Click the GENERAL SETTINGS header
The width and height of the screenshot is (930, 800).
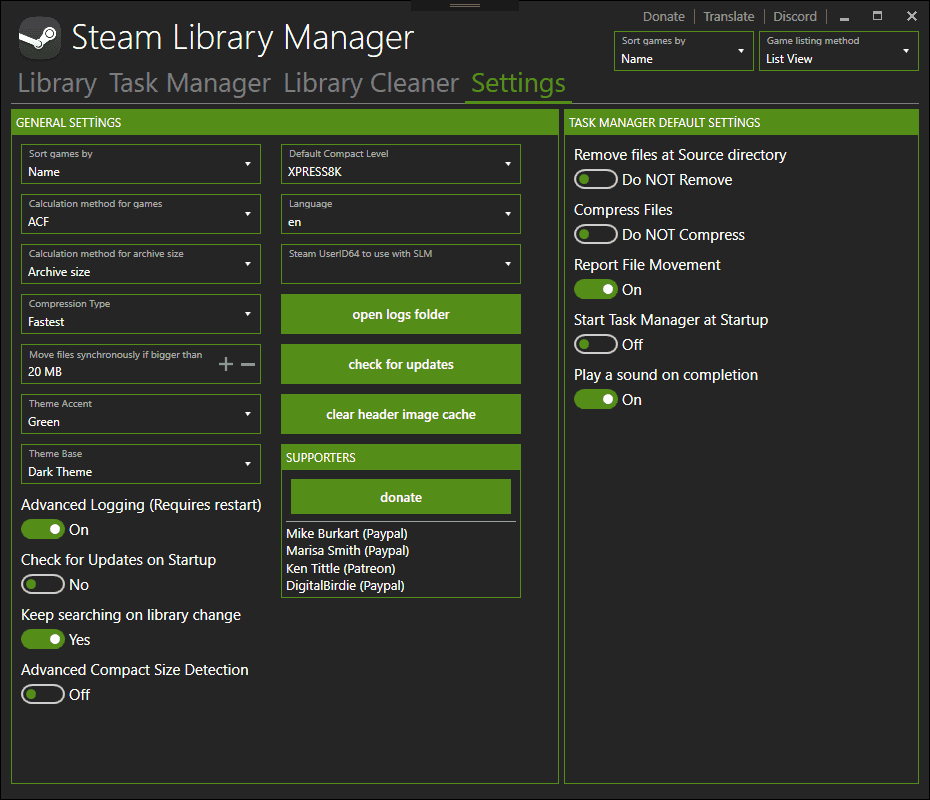pyautogui.click(x=285, y=122)
